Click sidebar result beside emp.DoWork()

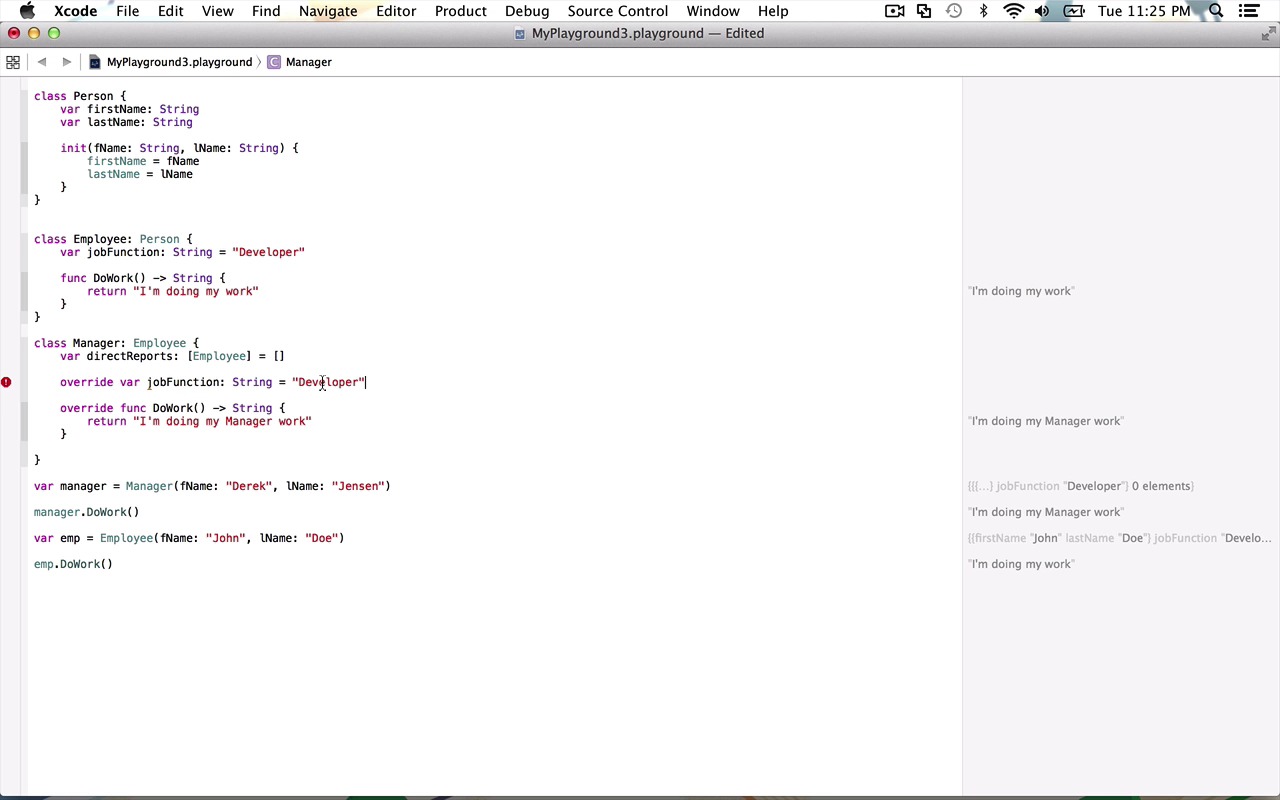1021,564
